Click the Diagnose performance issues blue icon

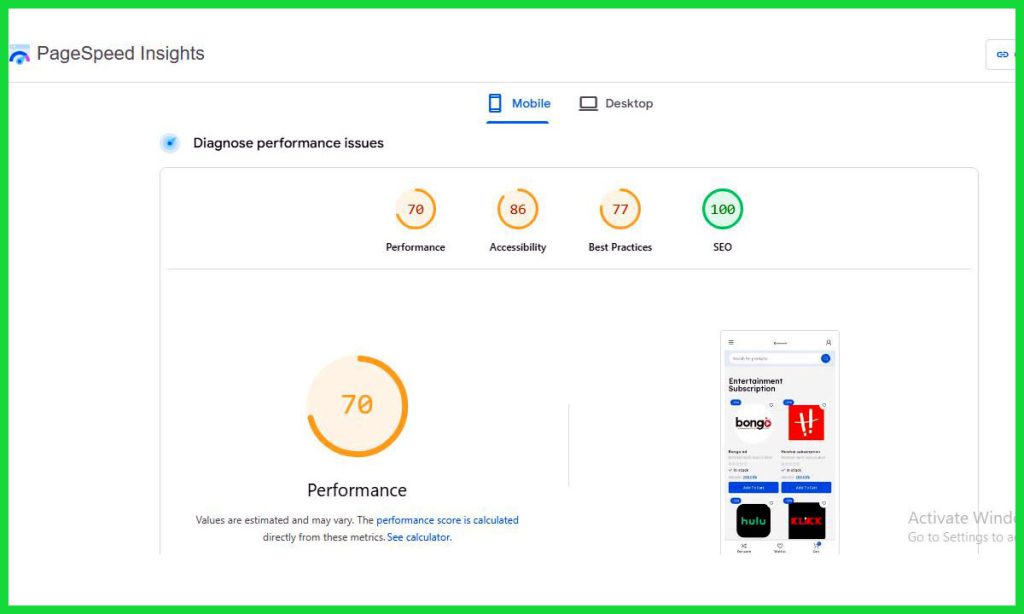point(170,143)
